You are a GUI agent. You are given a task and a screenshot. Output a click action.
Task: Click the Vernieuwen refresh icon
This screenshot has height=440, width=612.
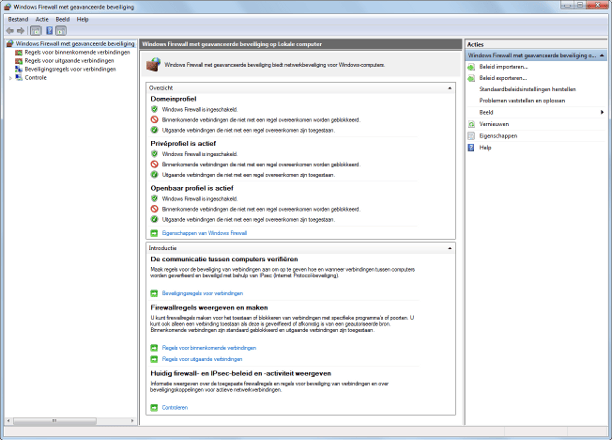pos(471,124)
